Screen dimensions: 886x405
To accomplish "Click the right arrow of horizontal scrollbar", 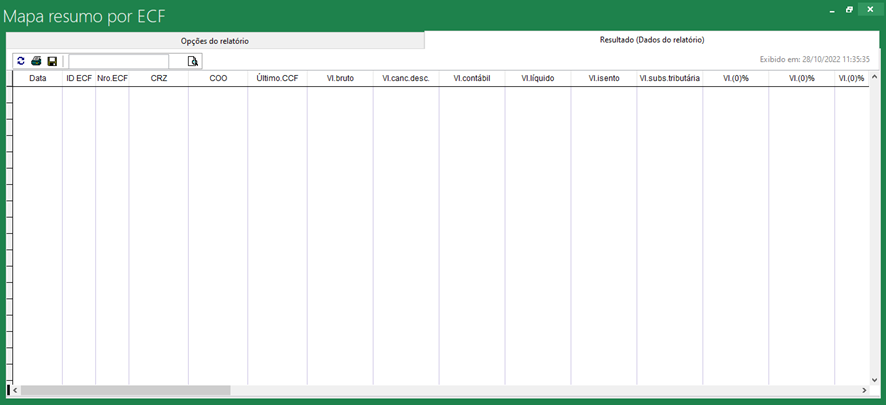I will pyautogui.click(x=863, y=390).
